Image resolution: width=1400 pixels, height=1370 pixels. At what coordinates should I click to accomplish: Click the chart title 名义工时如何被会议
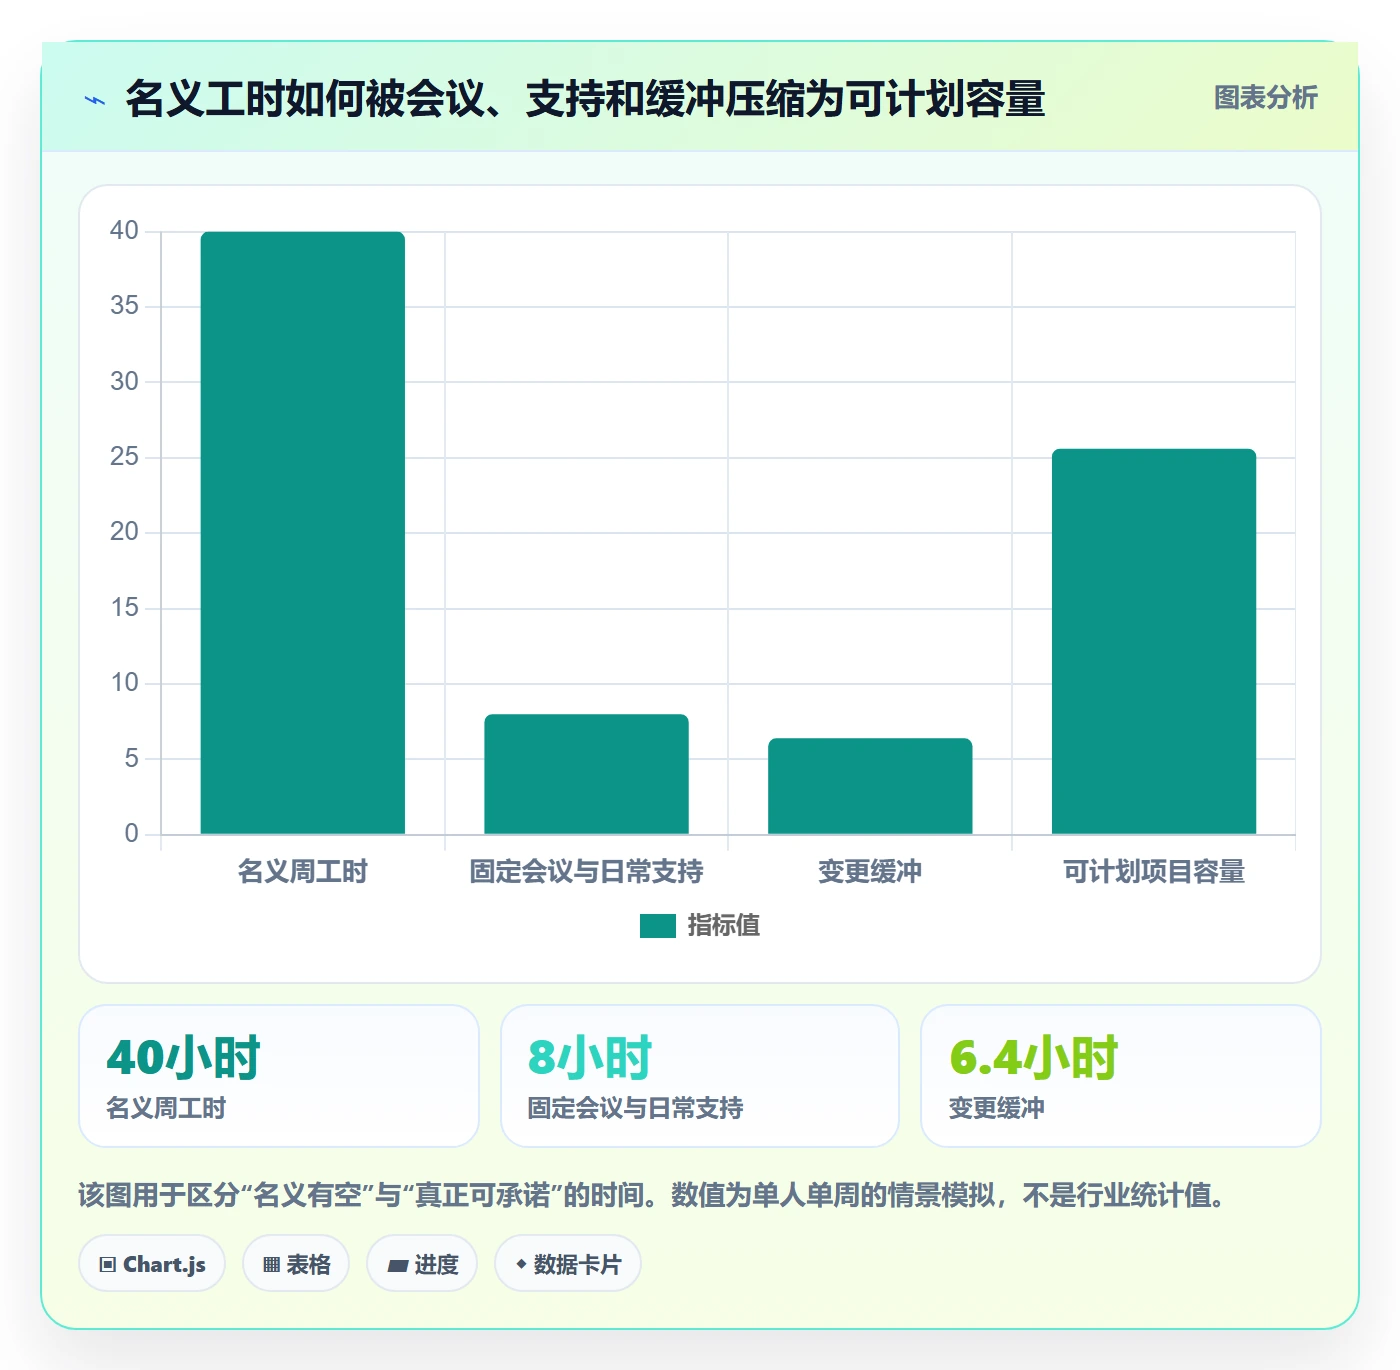tap(585, 99)
